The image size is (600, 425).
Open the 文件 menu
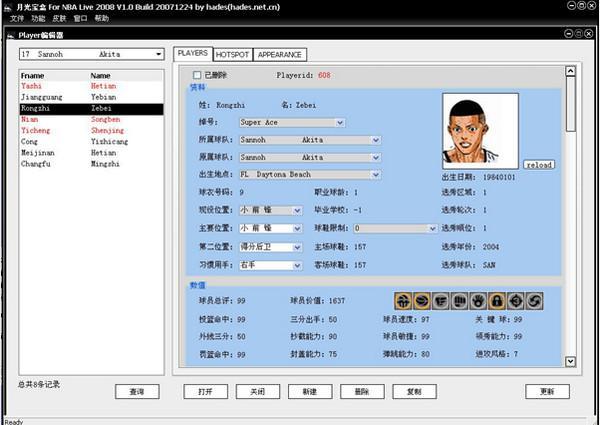tap(17, 18)
